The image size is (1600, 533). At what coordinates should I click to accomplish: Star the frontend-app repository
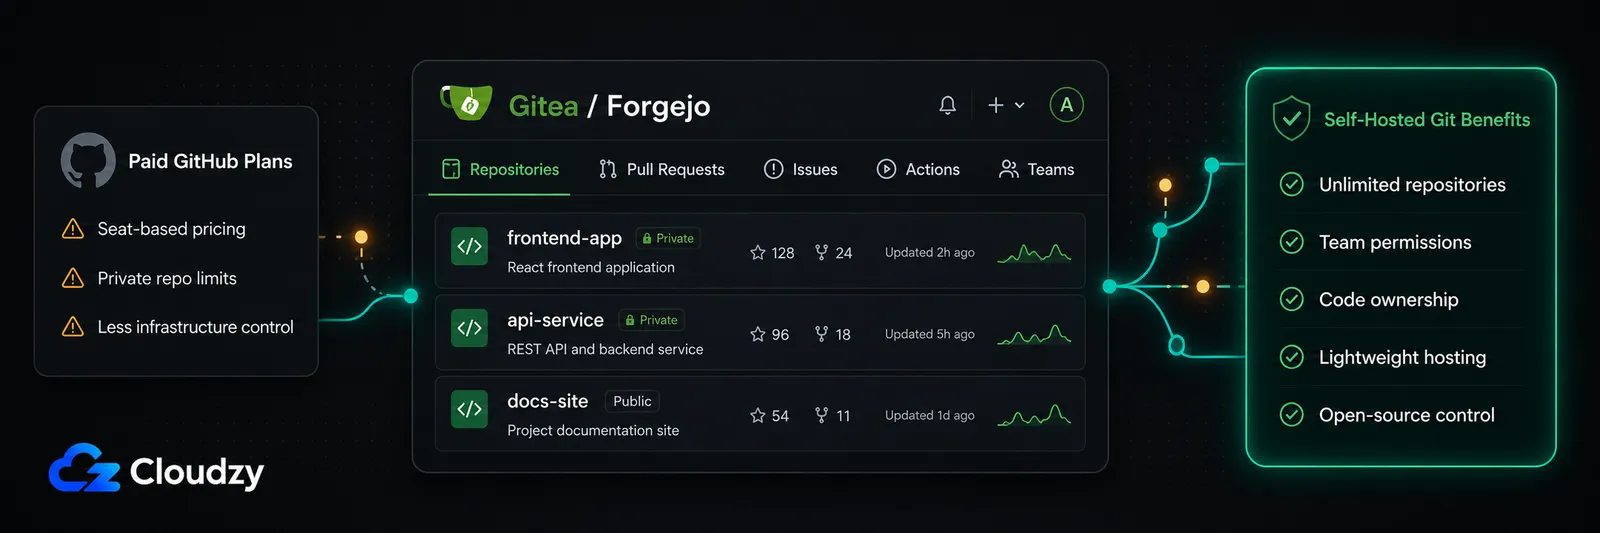coord(758,253)
